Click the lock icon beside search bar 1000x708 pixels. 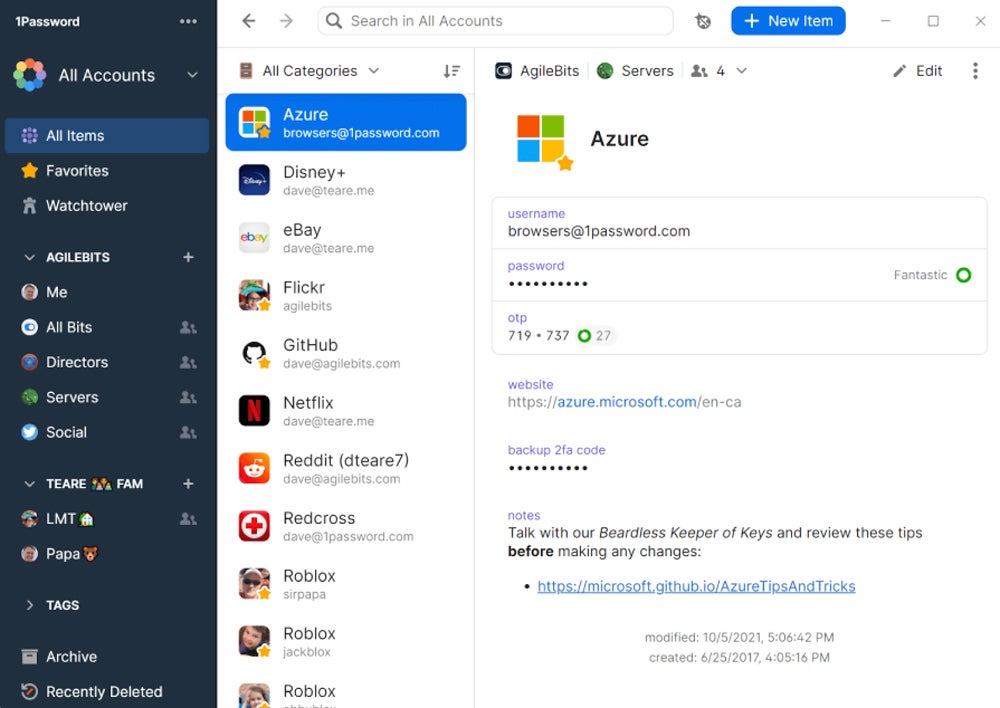point(703,21)
